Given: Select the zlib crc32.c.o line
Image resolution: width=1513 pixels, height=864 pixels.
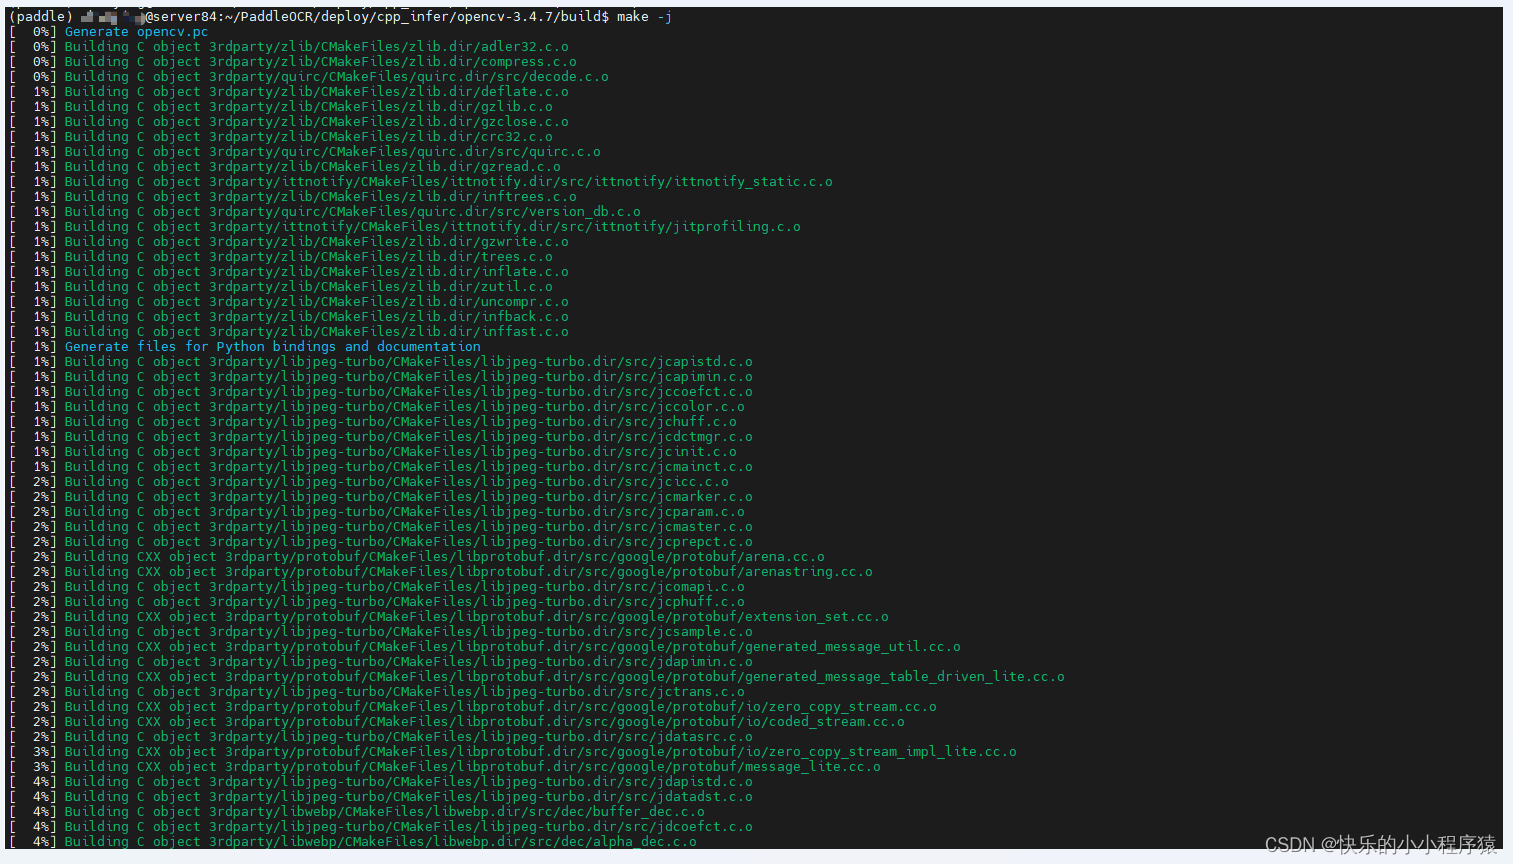Looking at the screenshot, I should (281, 136).
